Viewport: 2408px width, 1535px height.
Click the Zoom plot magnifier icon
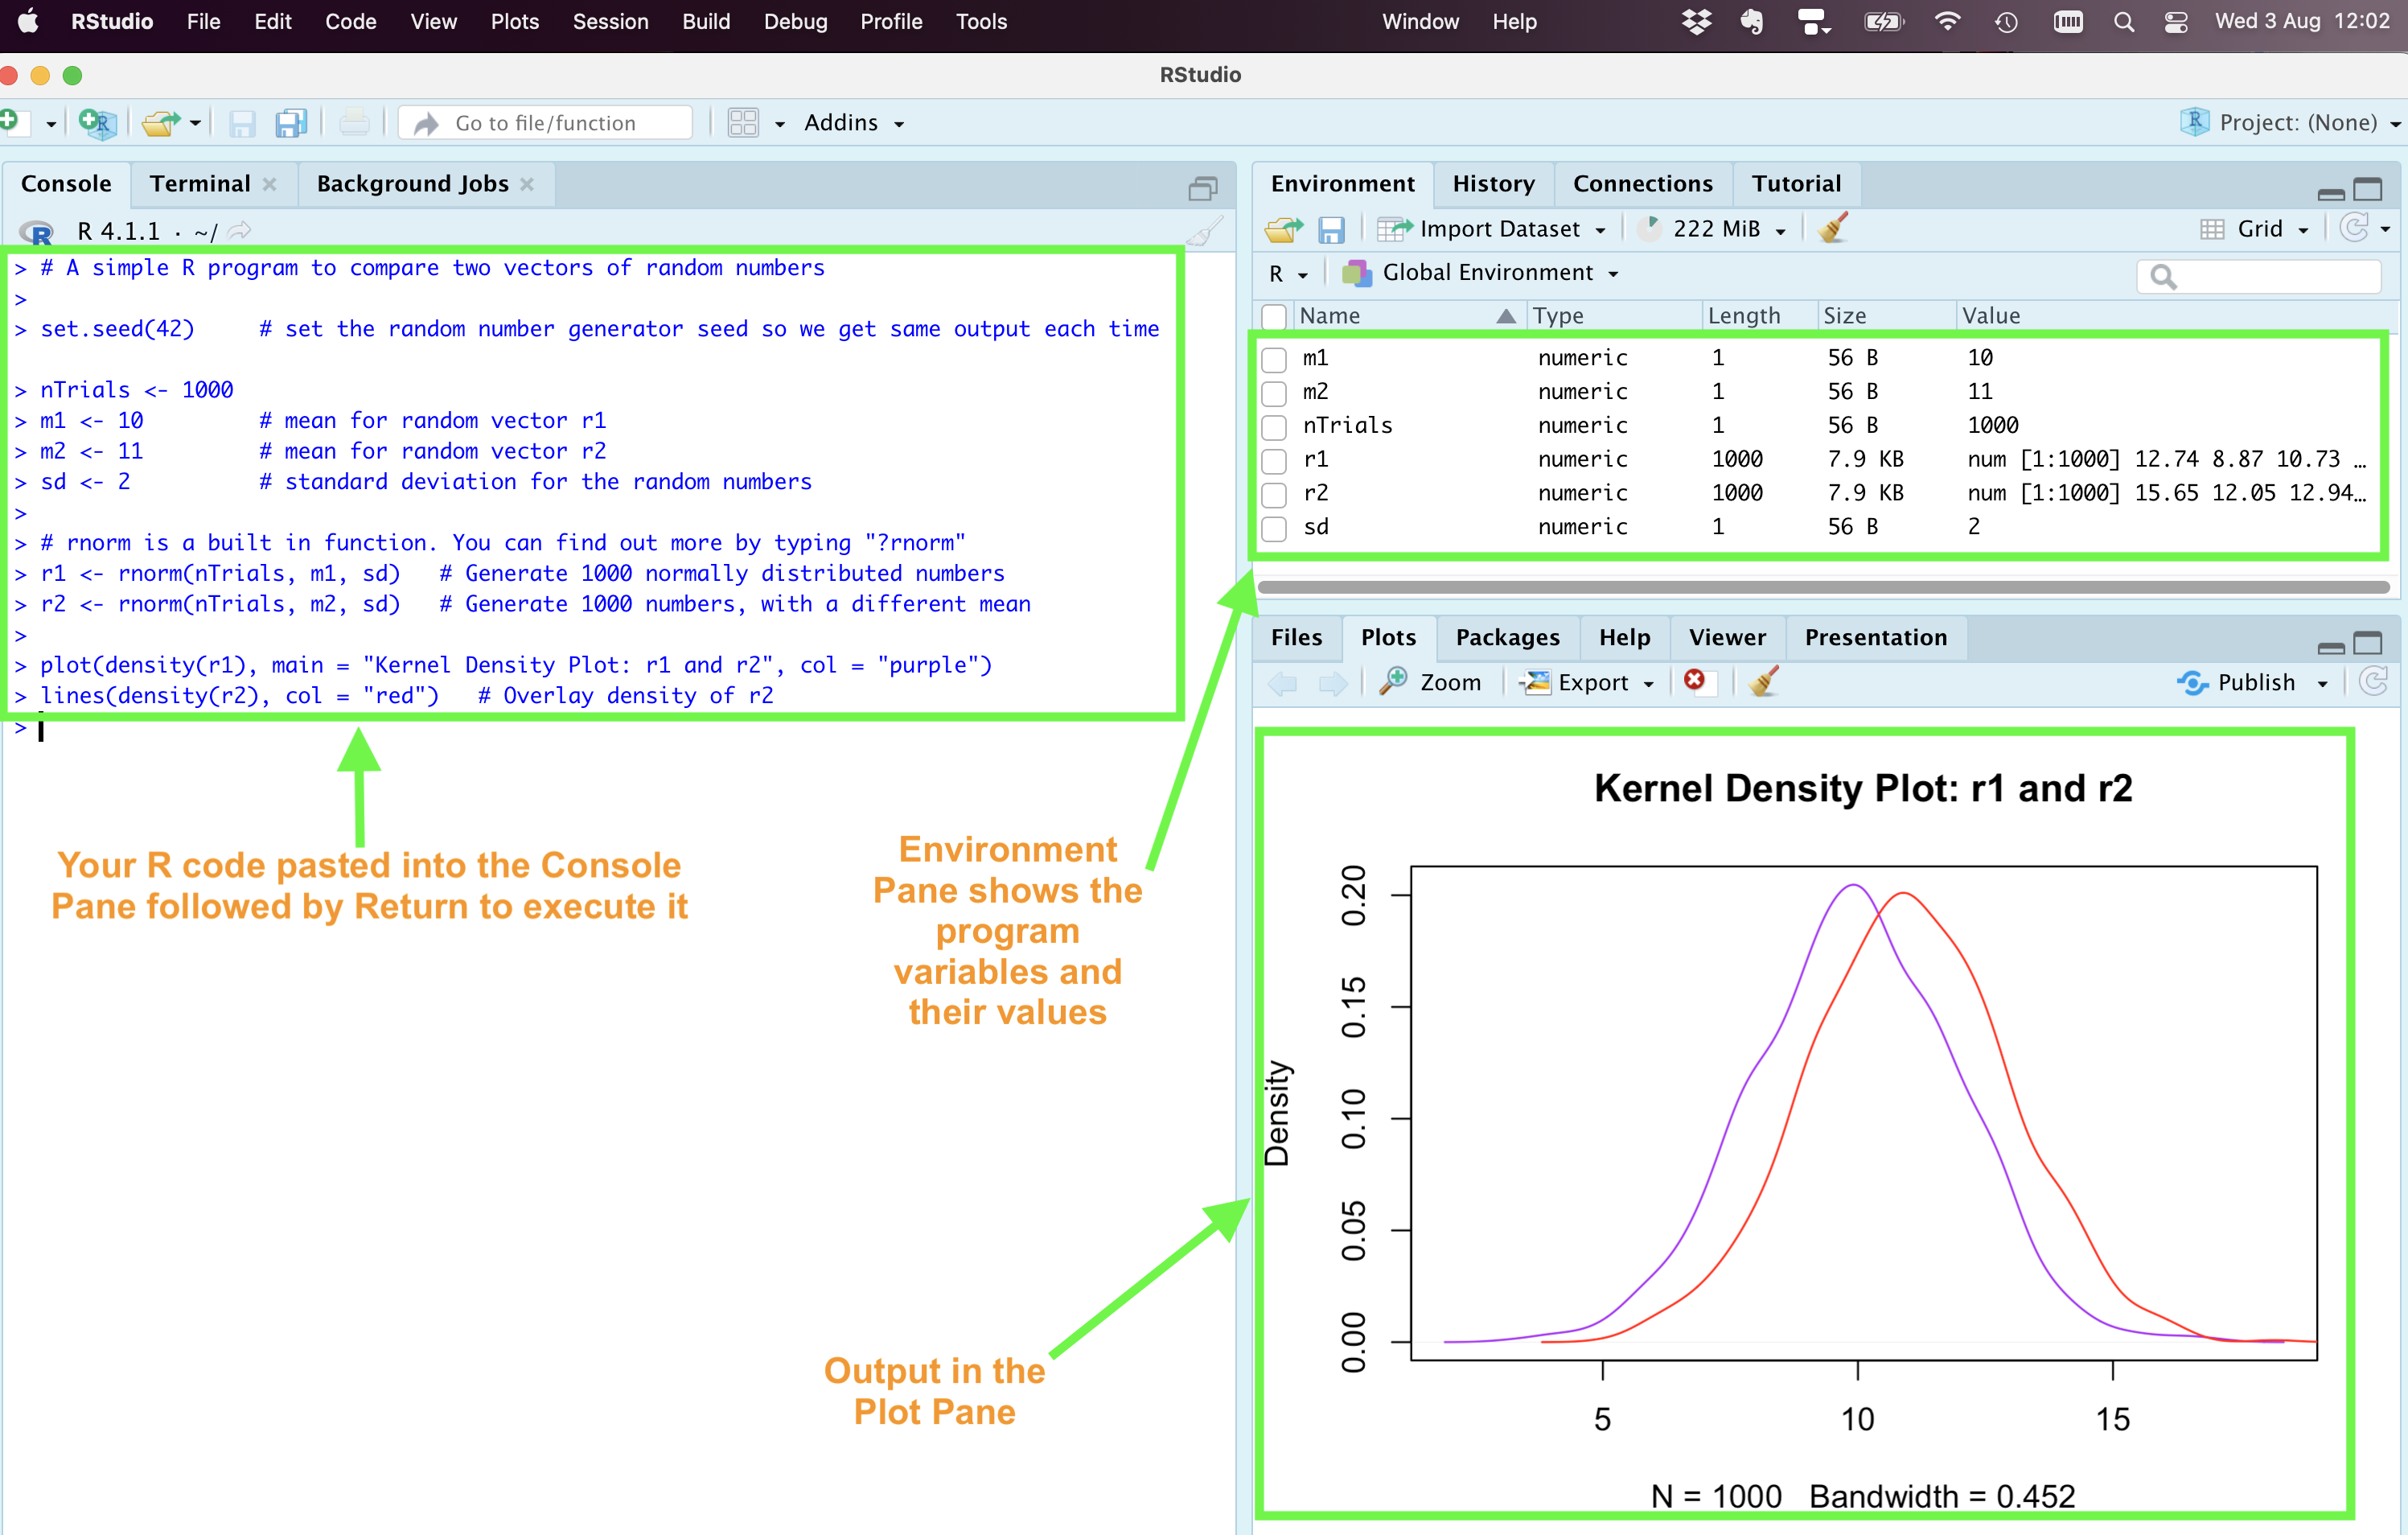coord(1393,682)
